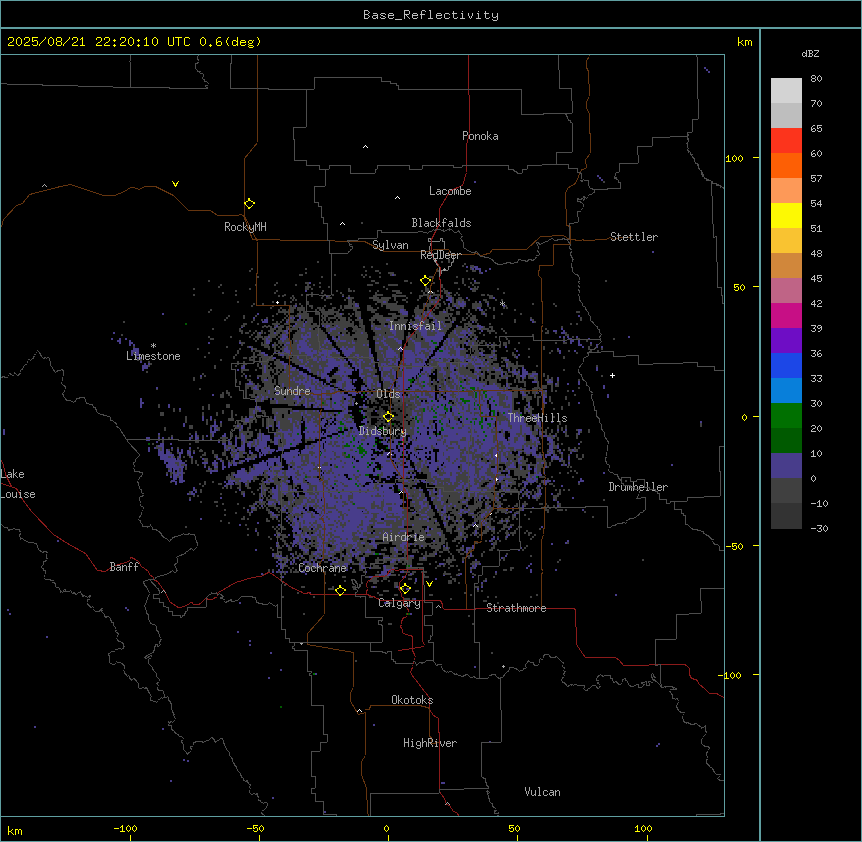Click the Lacombe city label

(x=450, y=191)
